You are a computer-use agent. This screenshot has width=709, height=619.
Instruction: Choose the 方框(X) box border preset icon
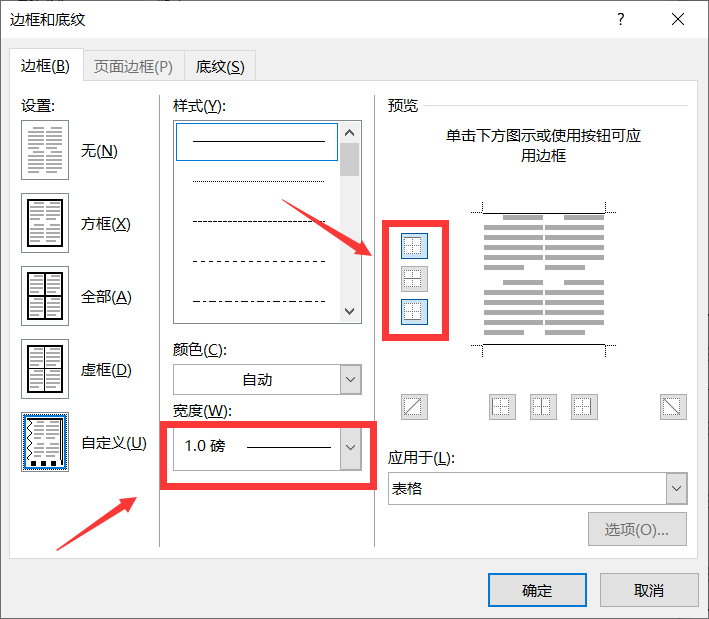pyautogui.click(x=45, y=223)
